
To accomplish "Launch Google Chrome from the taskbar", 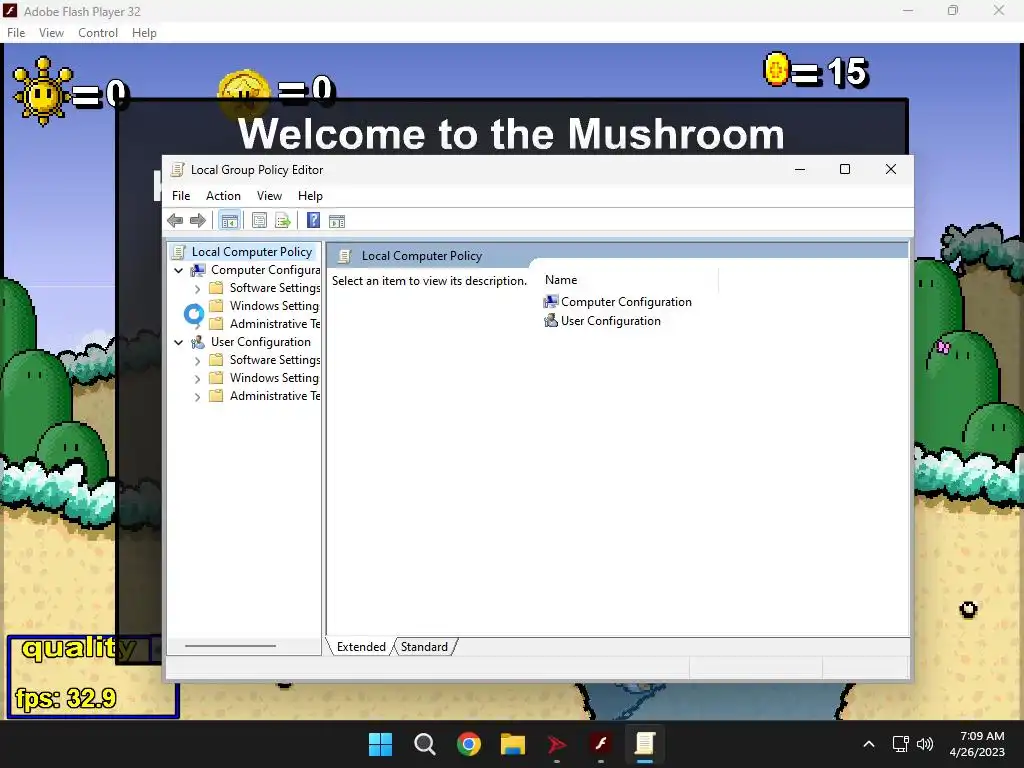I will [469, 744].
